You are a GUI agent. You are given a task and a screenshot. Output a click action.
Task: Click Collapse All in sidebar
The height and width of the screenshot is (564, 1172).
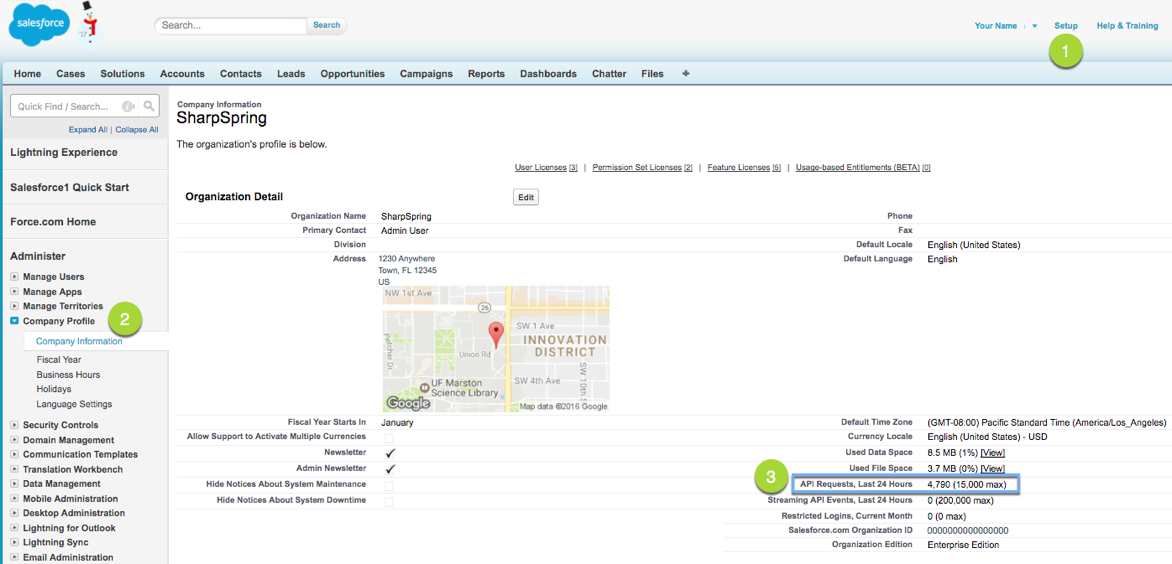pyautogui.click(x=137, y=129)
